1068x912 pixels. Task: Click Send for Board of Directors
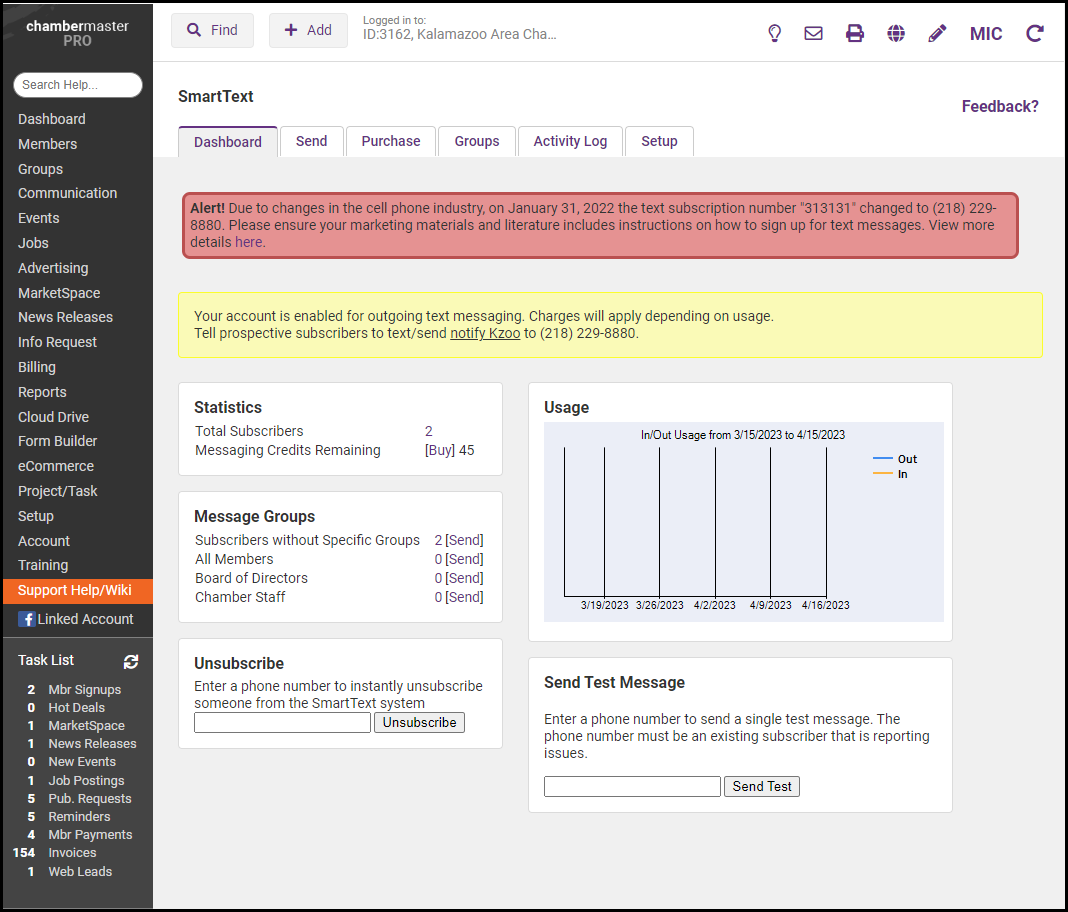(x=465, y=578)
